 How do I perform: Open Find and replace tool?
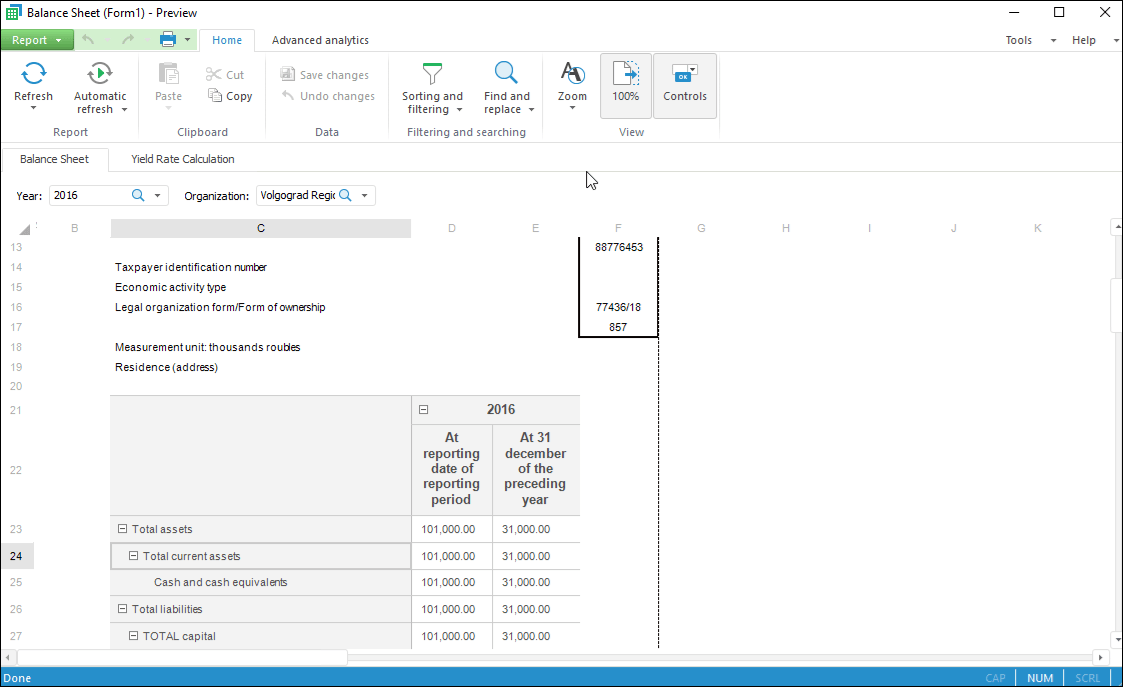point(506,73)
